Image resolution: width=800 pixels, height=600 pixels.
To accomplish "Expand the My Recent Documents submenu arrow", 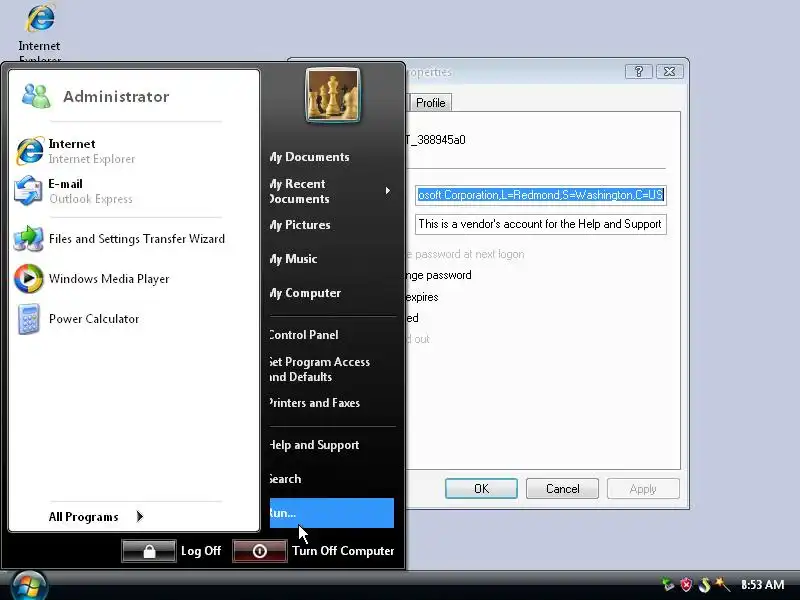I will tap(388, 191).
